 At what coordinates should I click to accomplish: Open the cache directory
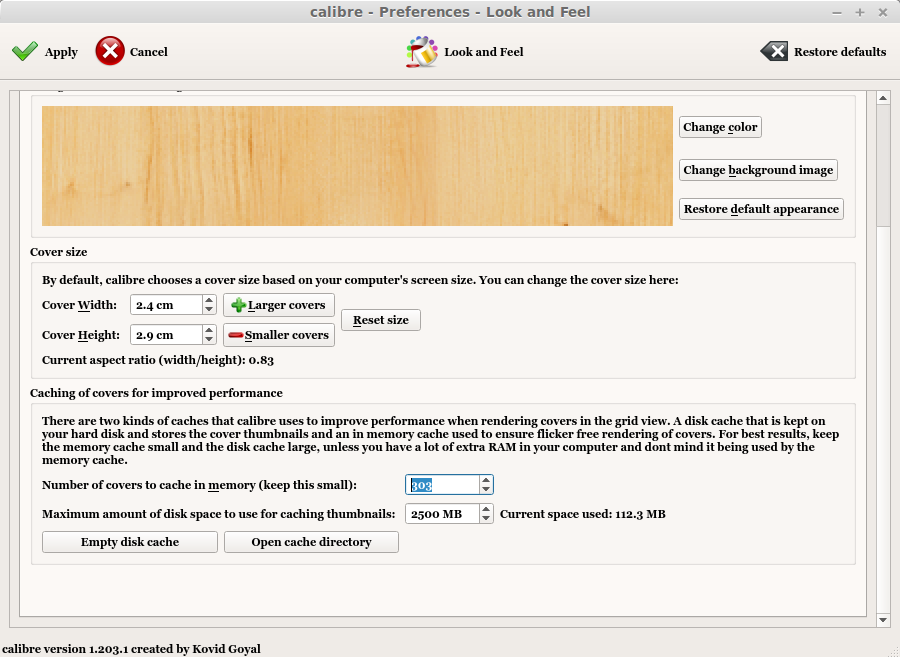point(311,542)
